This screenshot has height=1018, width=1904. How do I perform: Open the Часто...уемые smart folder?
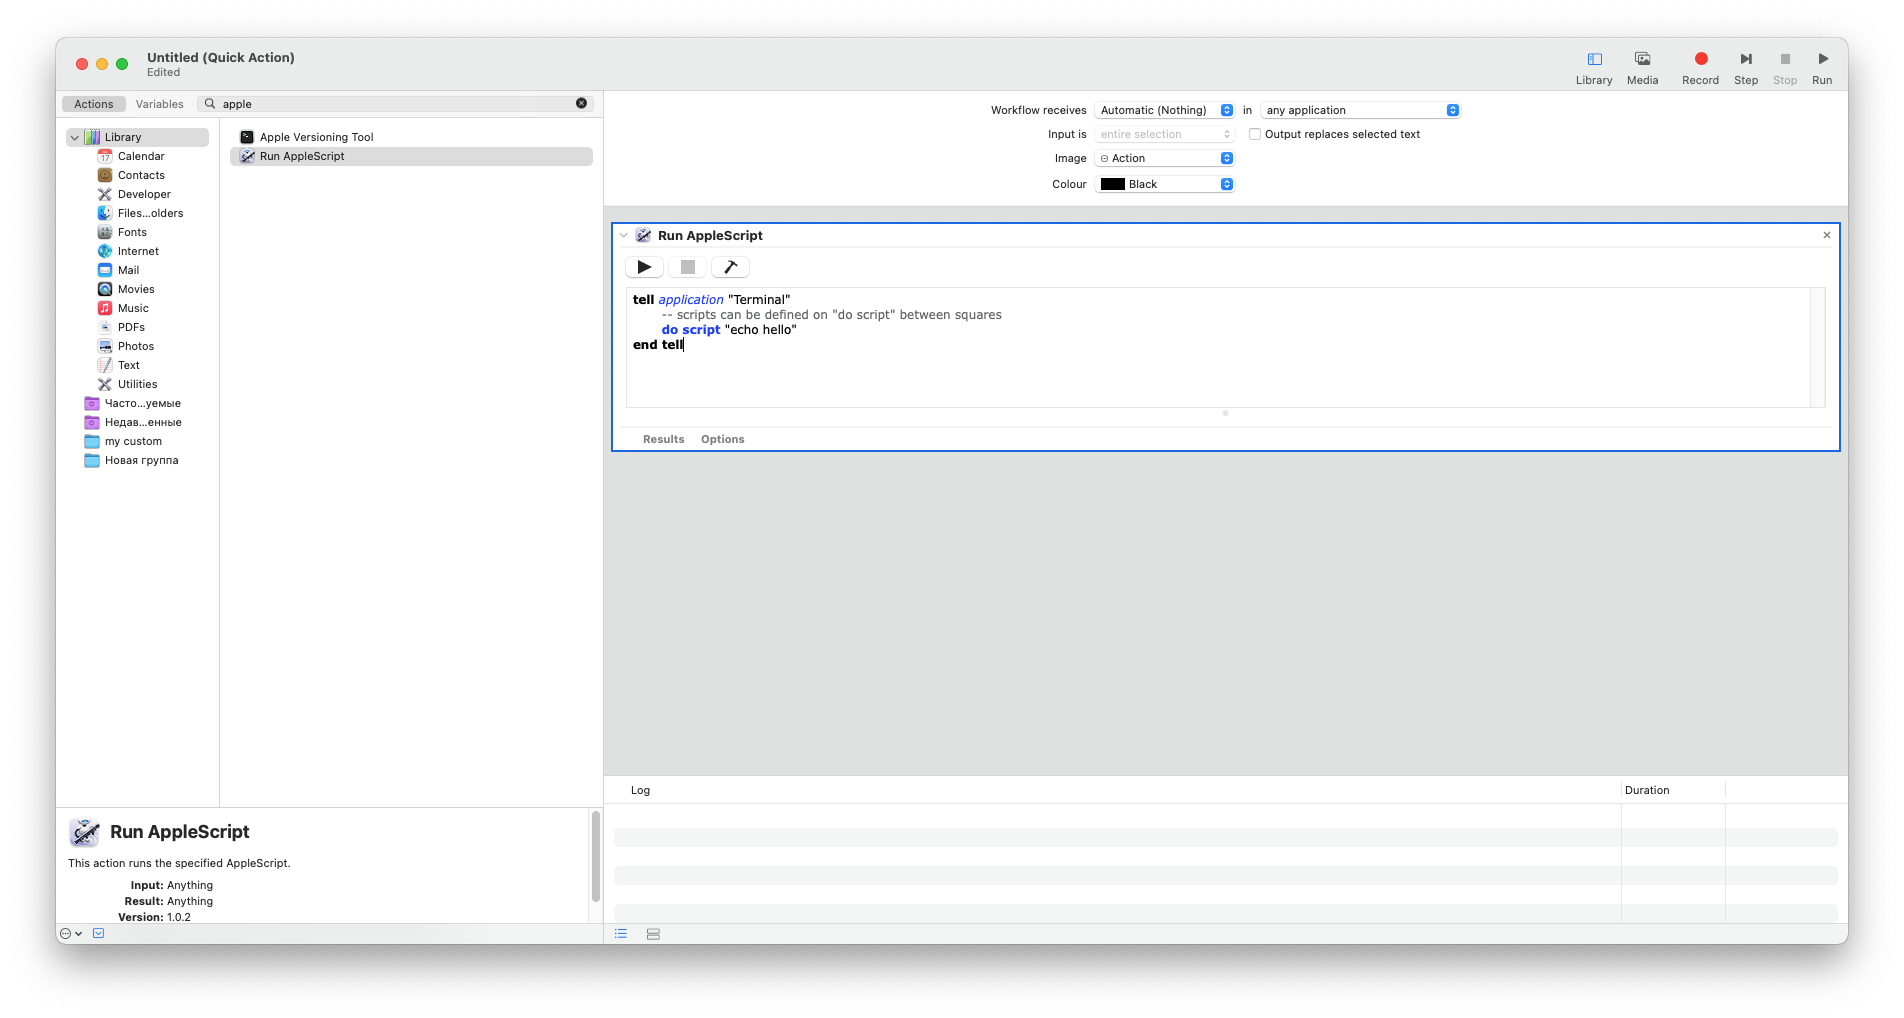click(x=142, y=403)
